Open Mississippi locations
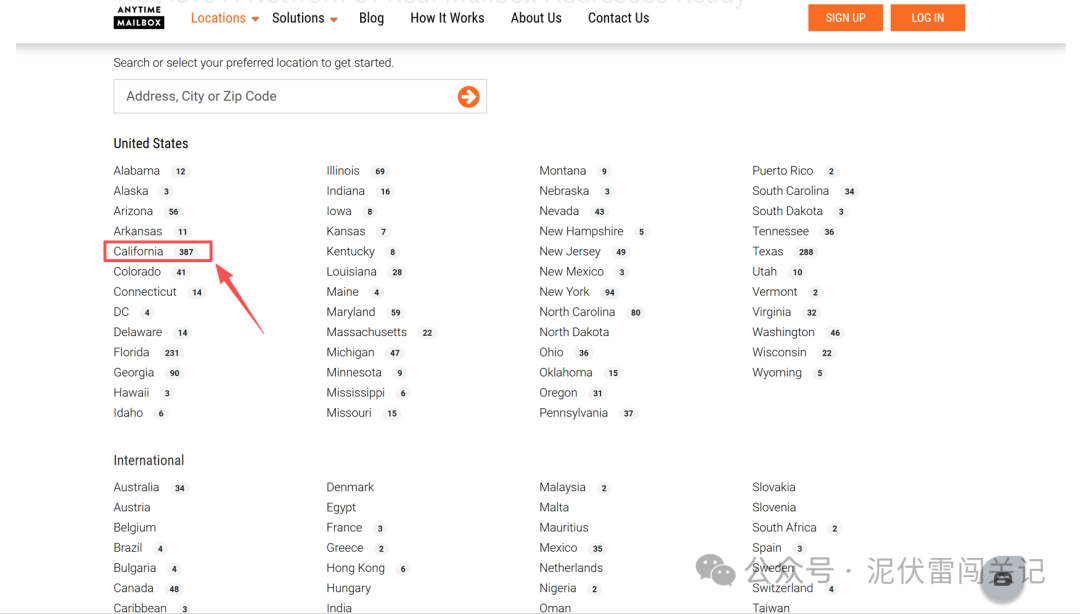The width and height of the screenshot is (1080, 614). pos(355,393)
